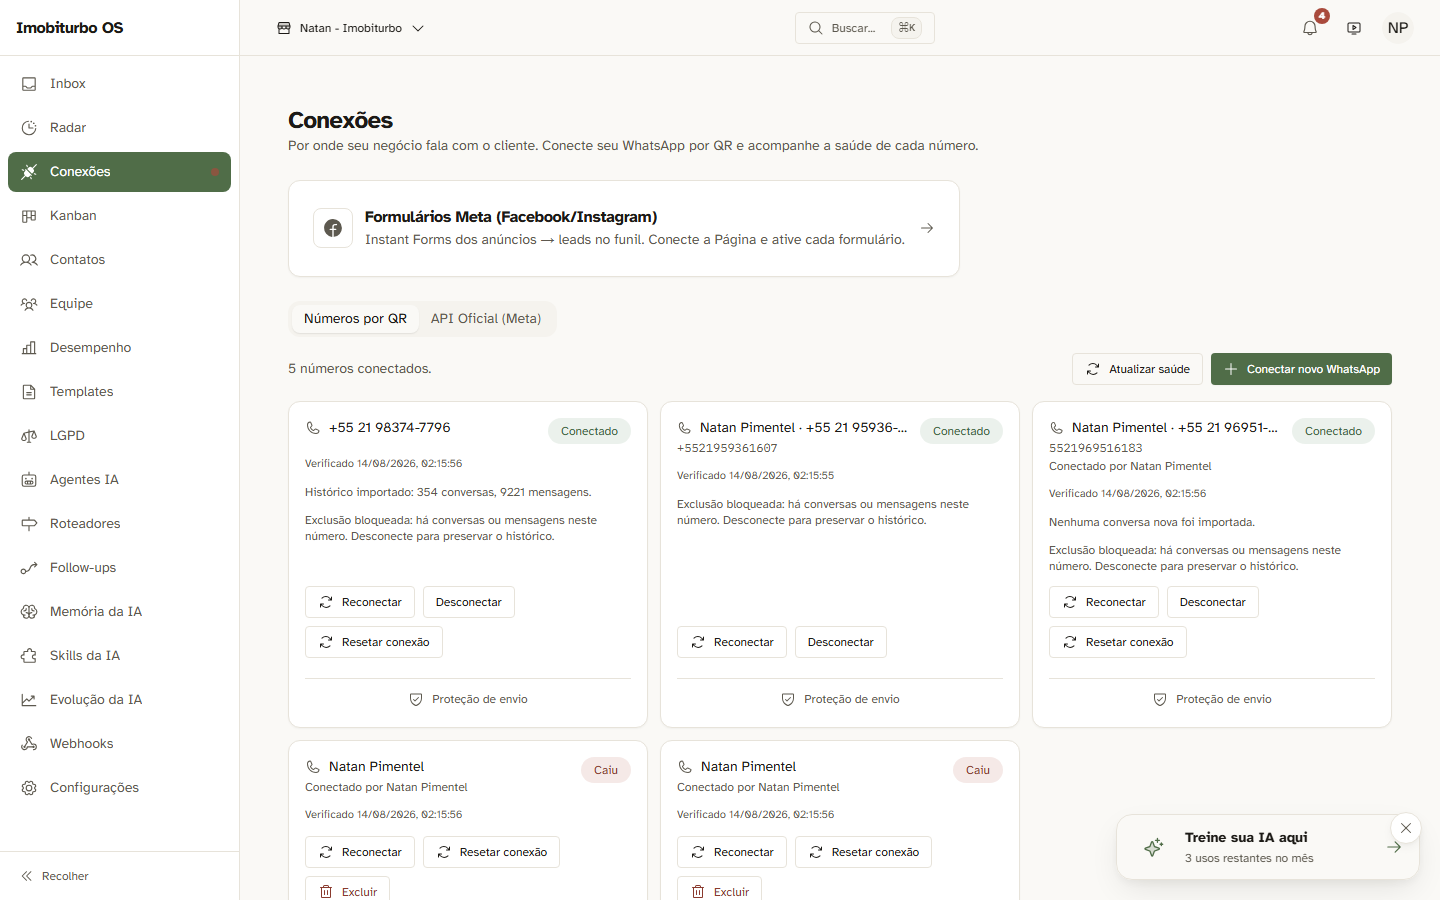Open Radar in the sidebar
The image size is (1440, 900).
(119, 128)
